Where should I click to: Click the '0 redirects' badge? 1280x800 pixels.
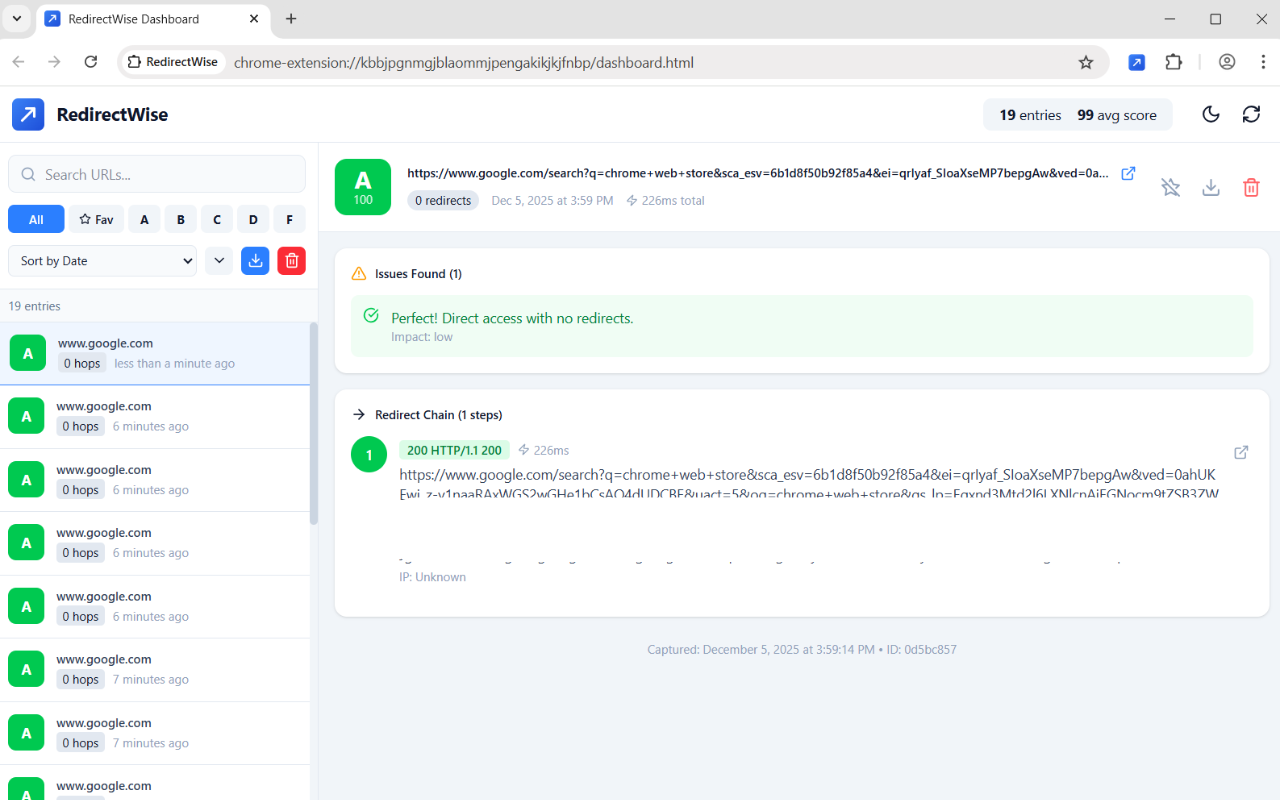click(443, 201)
